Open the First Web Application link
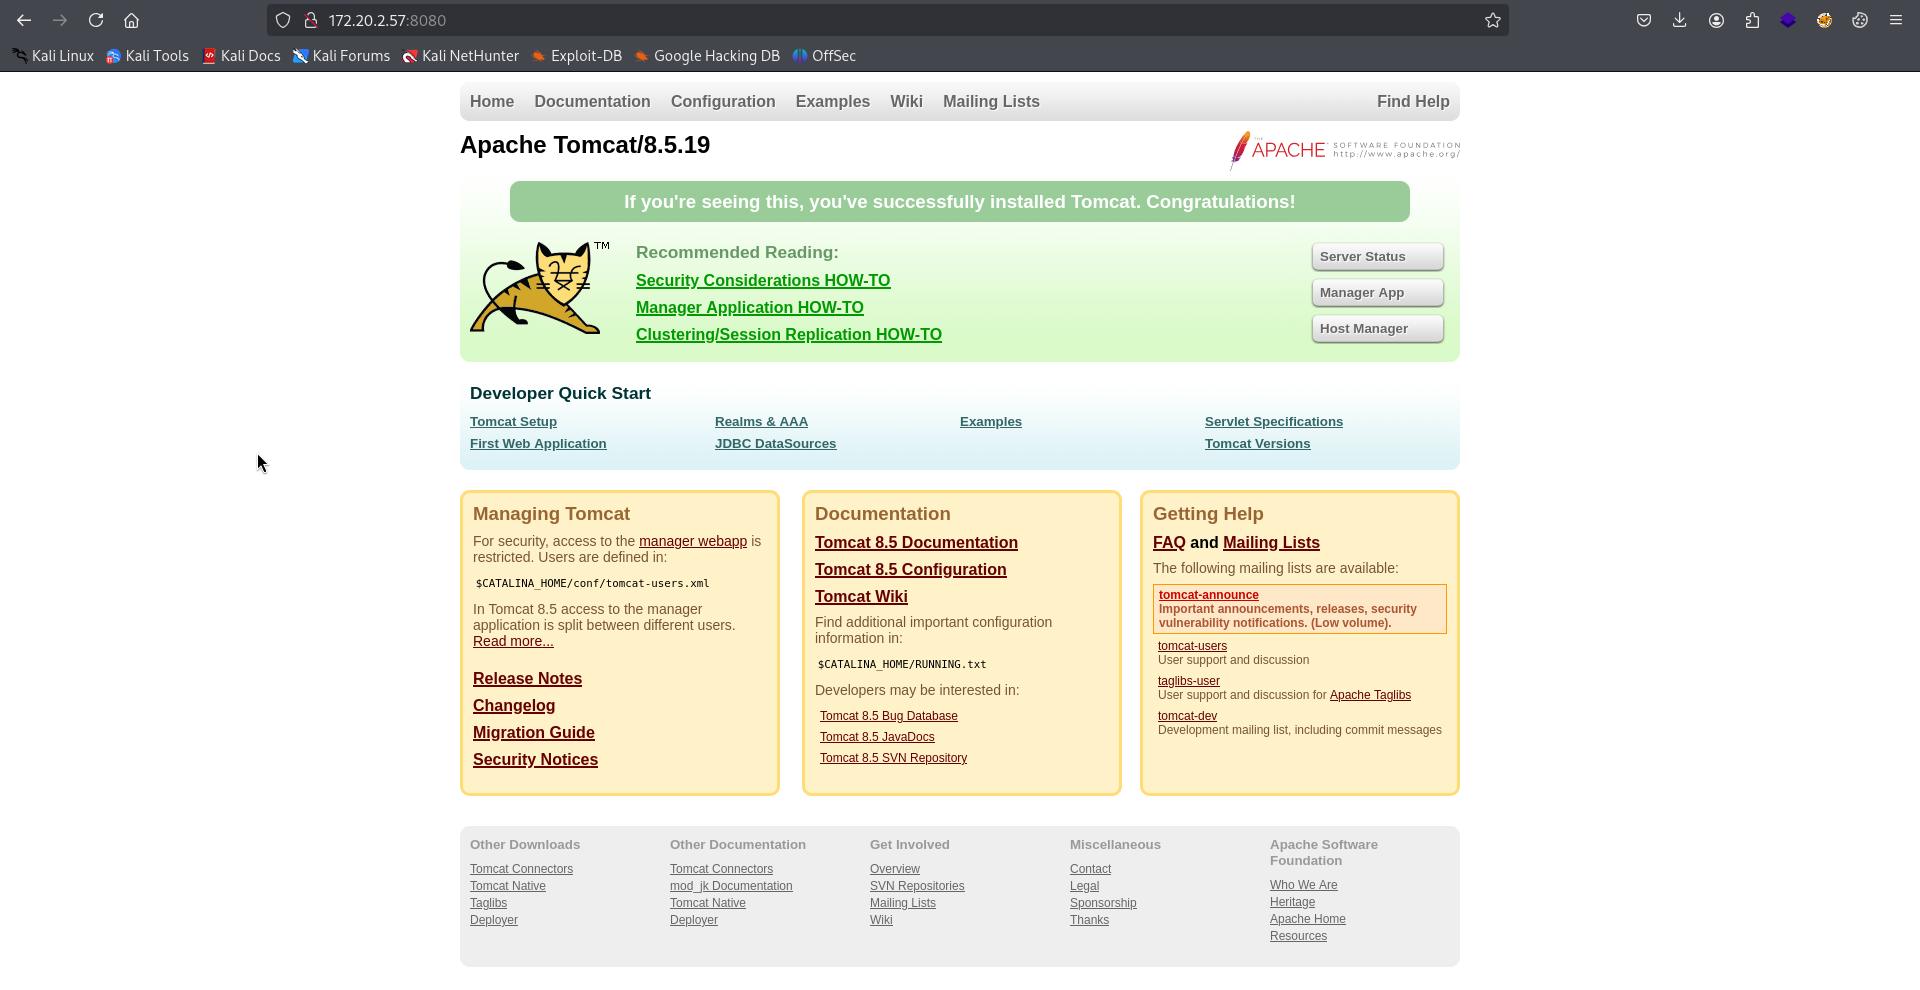The height and width of the screenshot is (990, 1920). point(538,444)
